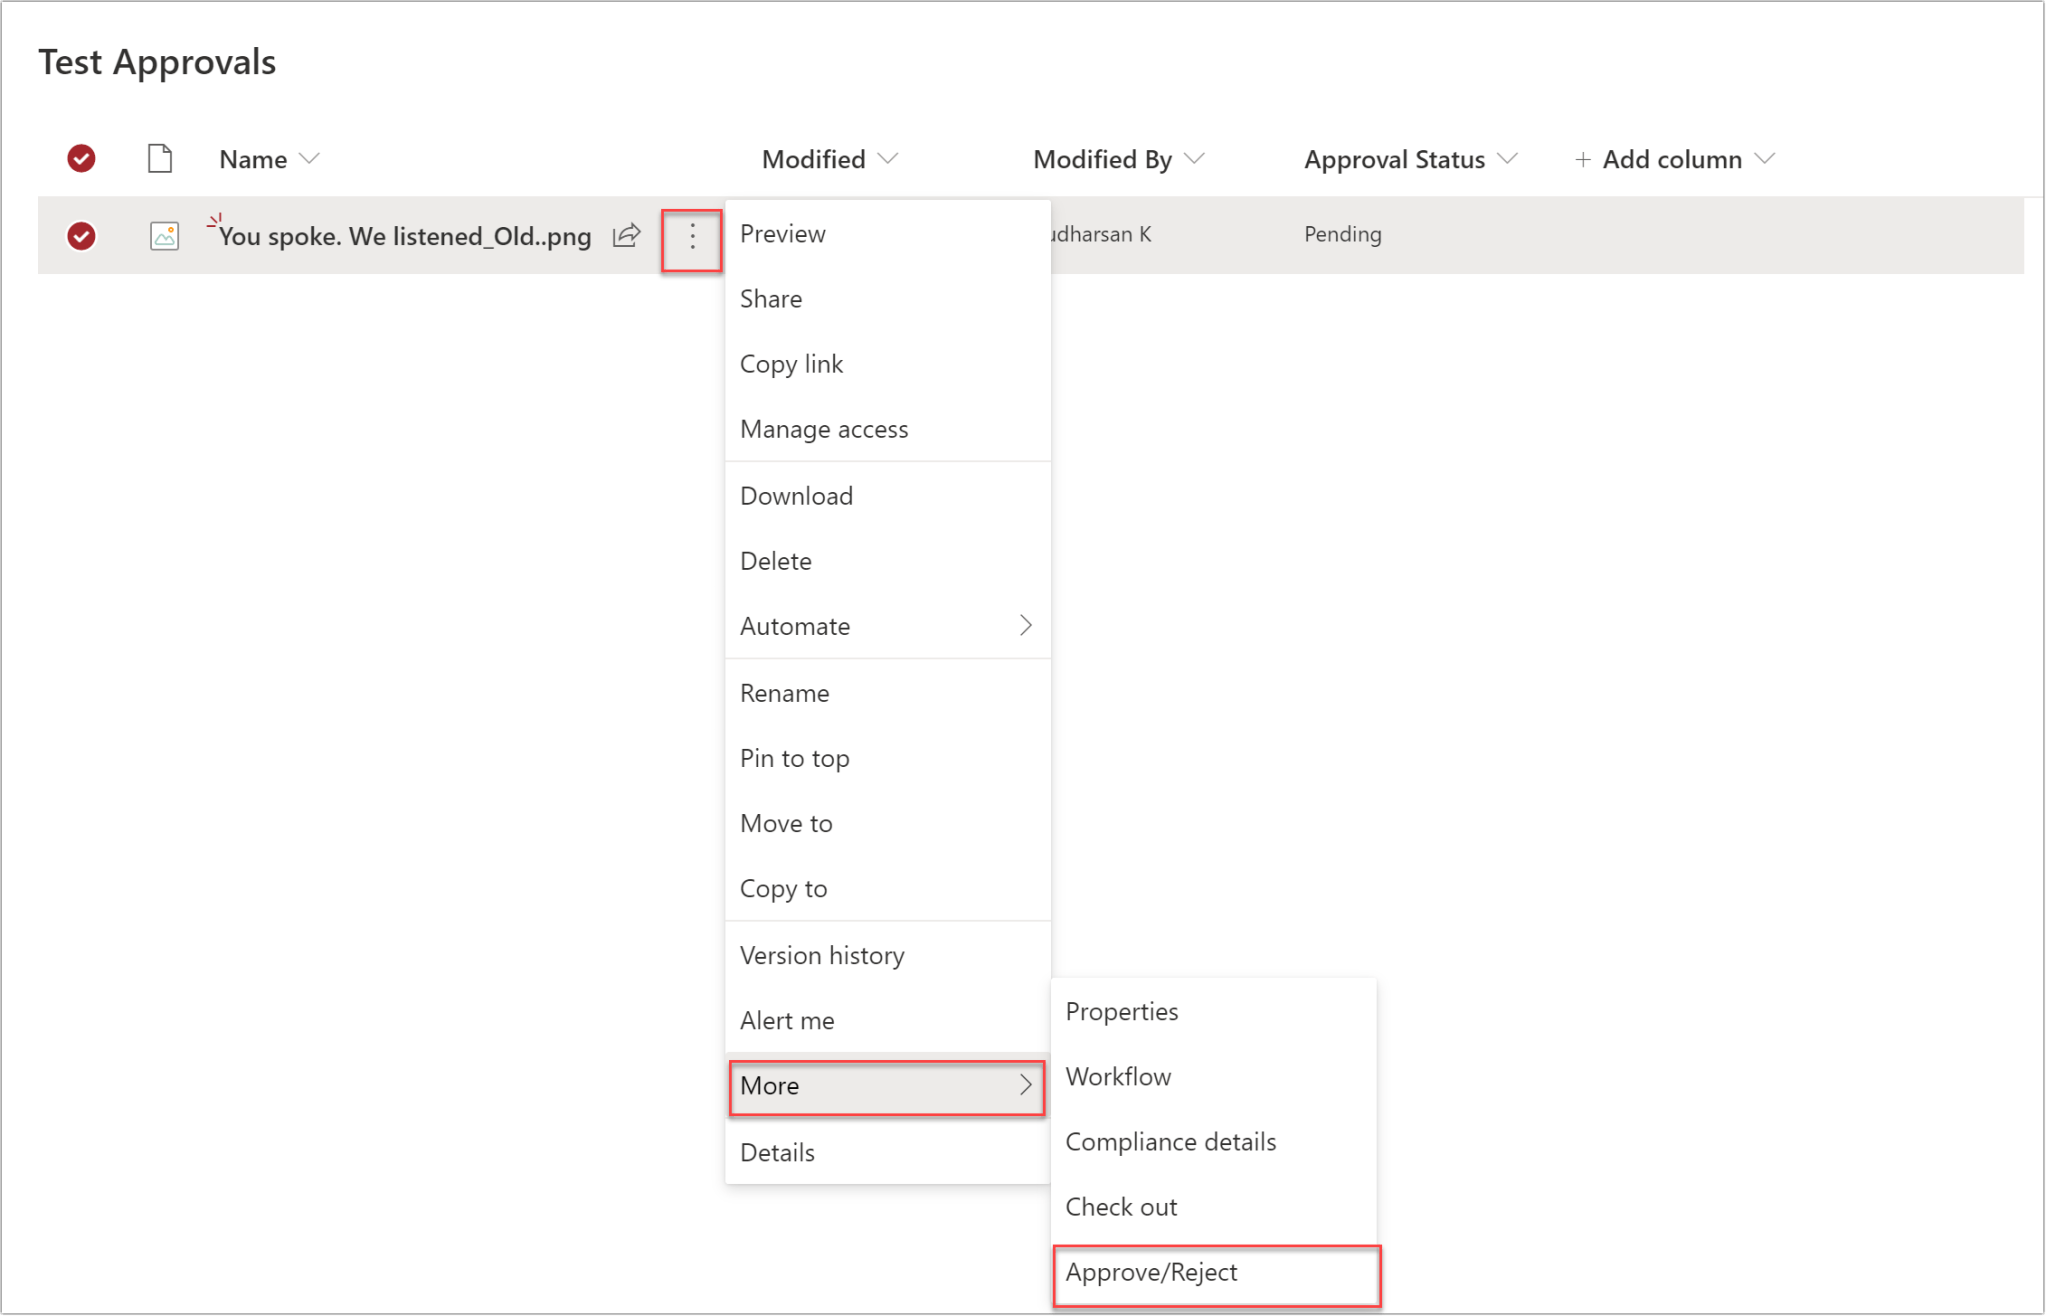
Task: Open the ellipsis menu for the png file
Action: [x=691, y=239]
